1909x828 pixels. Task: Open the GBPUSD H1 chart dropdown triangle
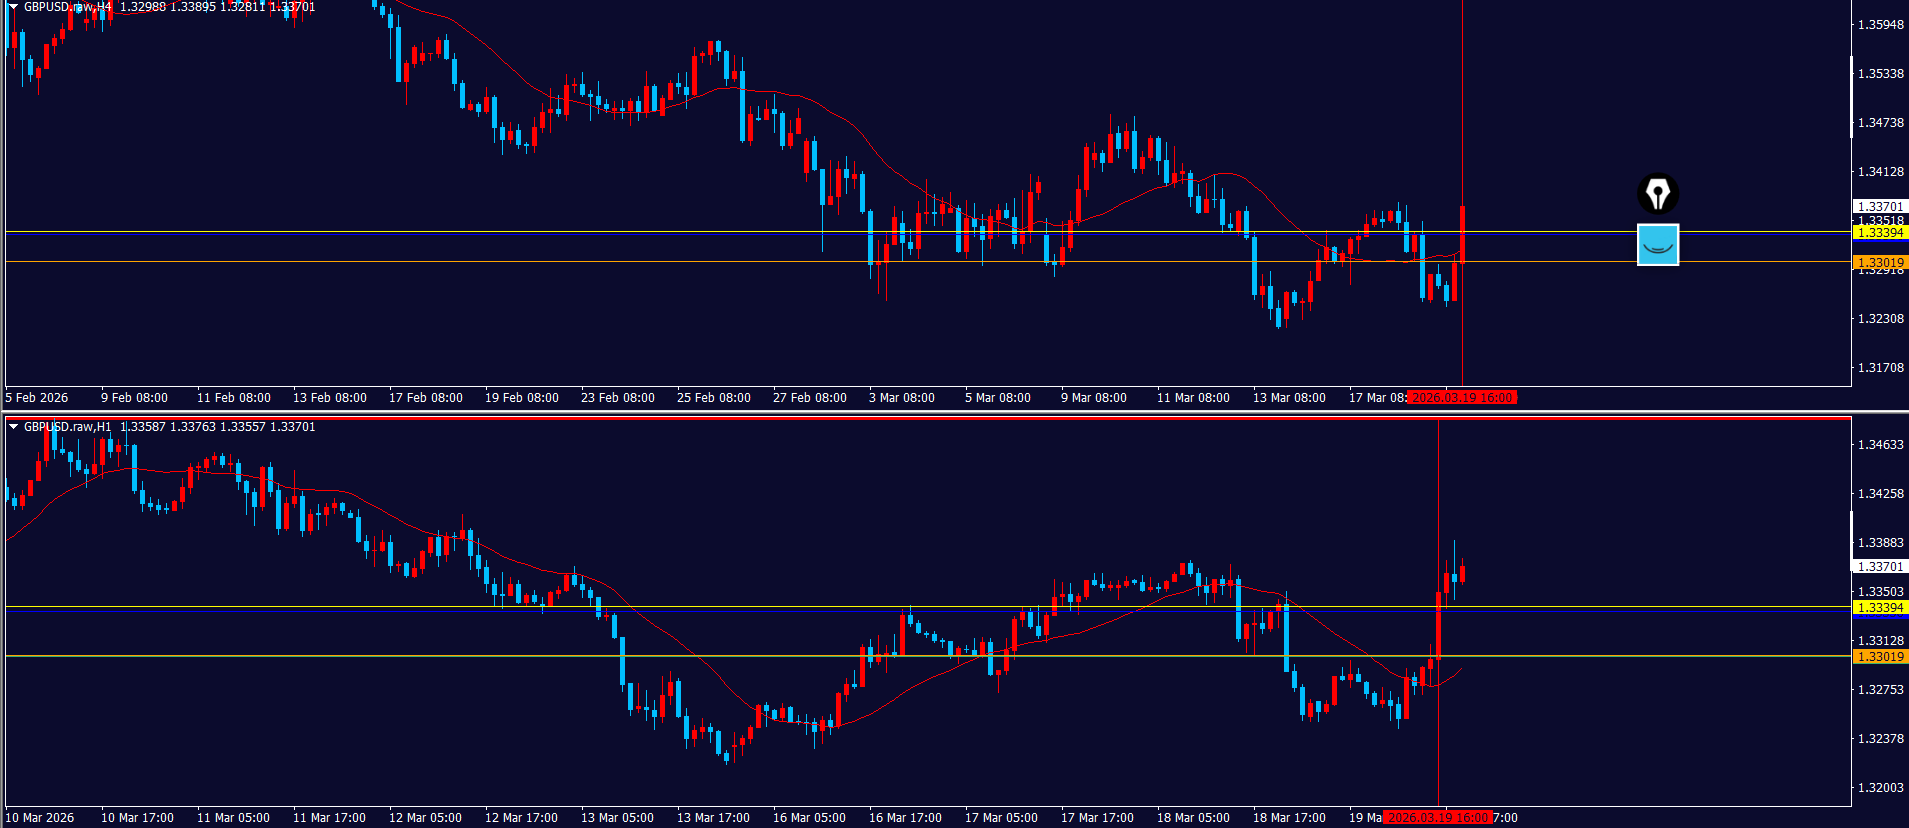click(13, 427)
